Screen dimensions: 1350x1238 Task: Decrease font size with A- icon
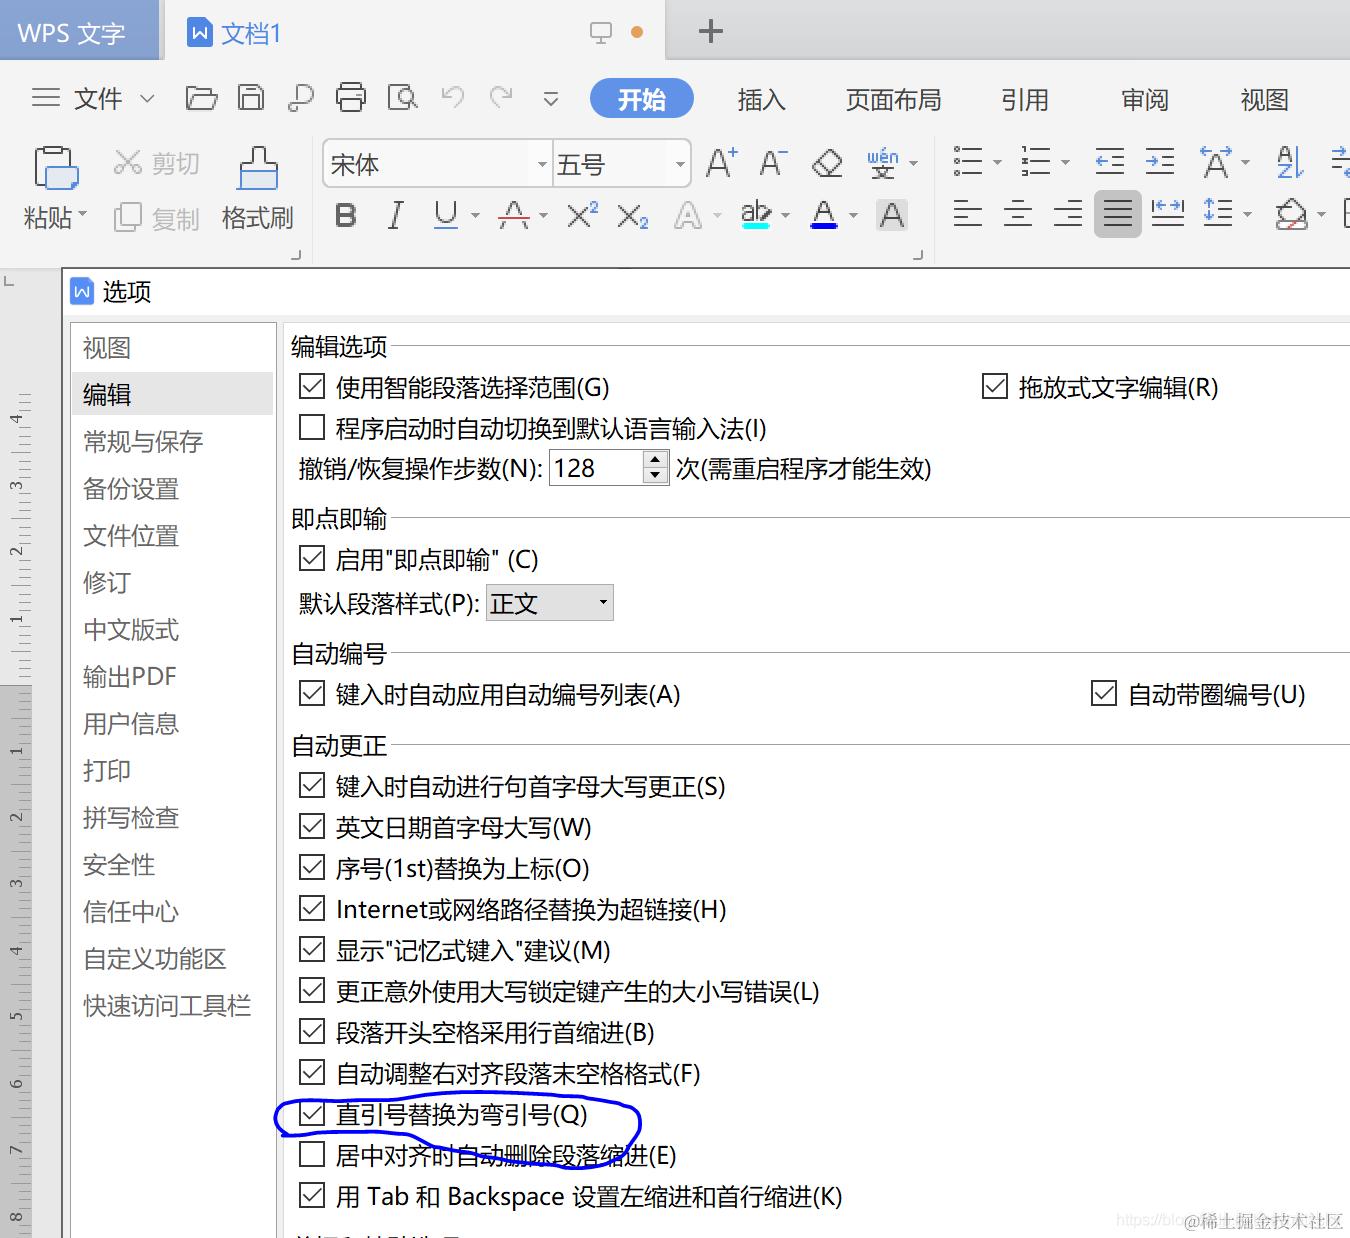774,162
